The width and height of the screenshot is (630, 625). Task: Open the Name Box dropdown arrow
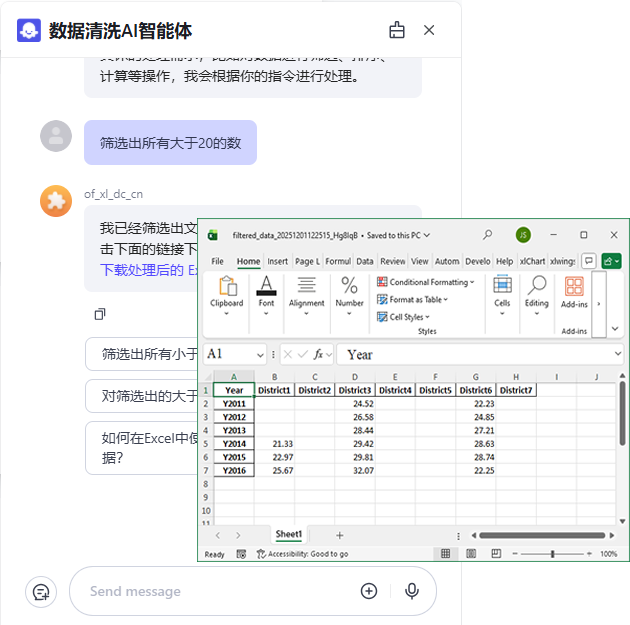point(260,355)
